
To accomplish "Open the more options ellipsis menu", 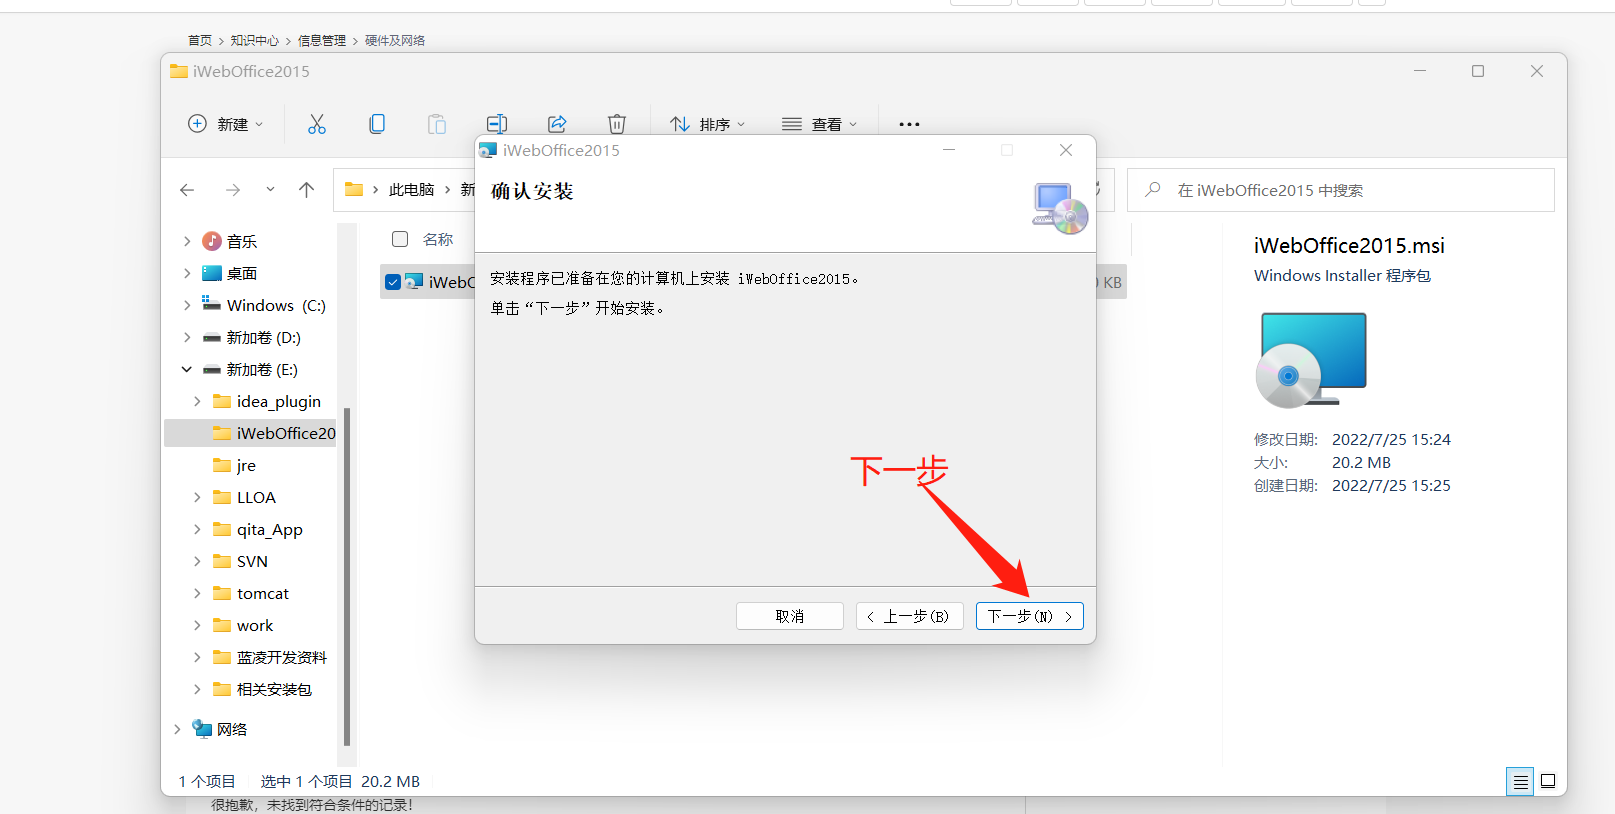I will (x=909, y=125).
